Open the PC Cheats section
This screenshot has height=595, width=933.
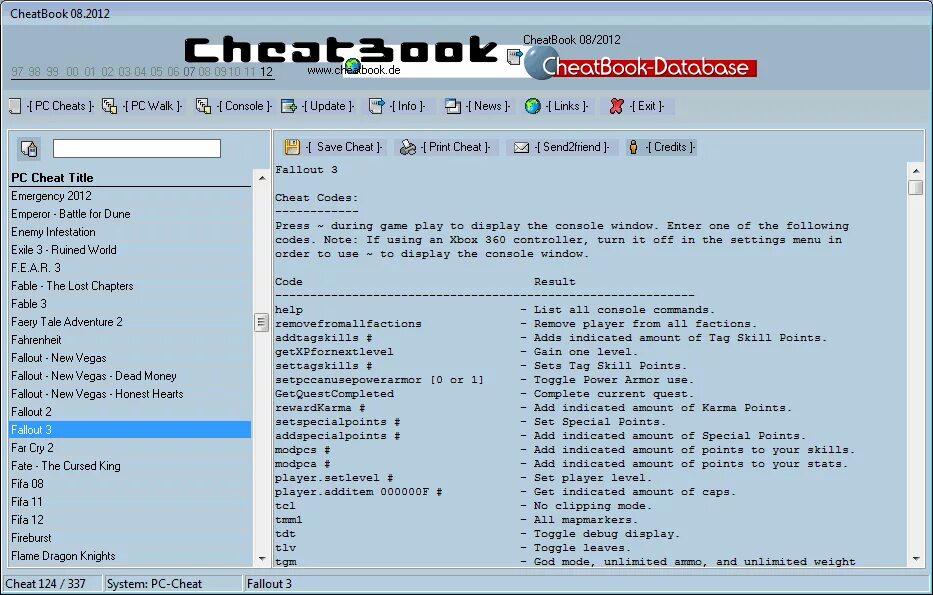tap(60, 106)
